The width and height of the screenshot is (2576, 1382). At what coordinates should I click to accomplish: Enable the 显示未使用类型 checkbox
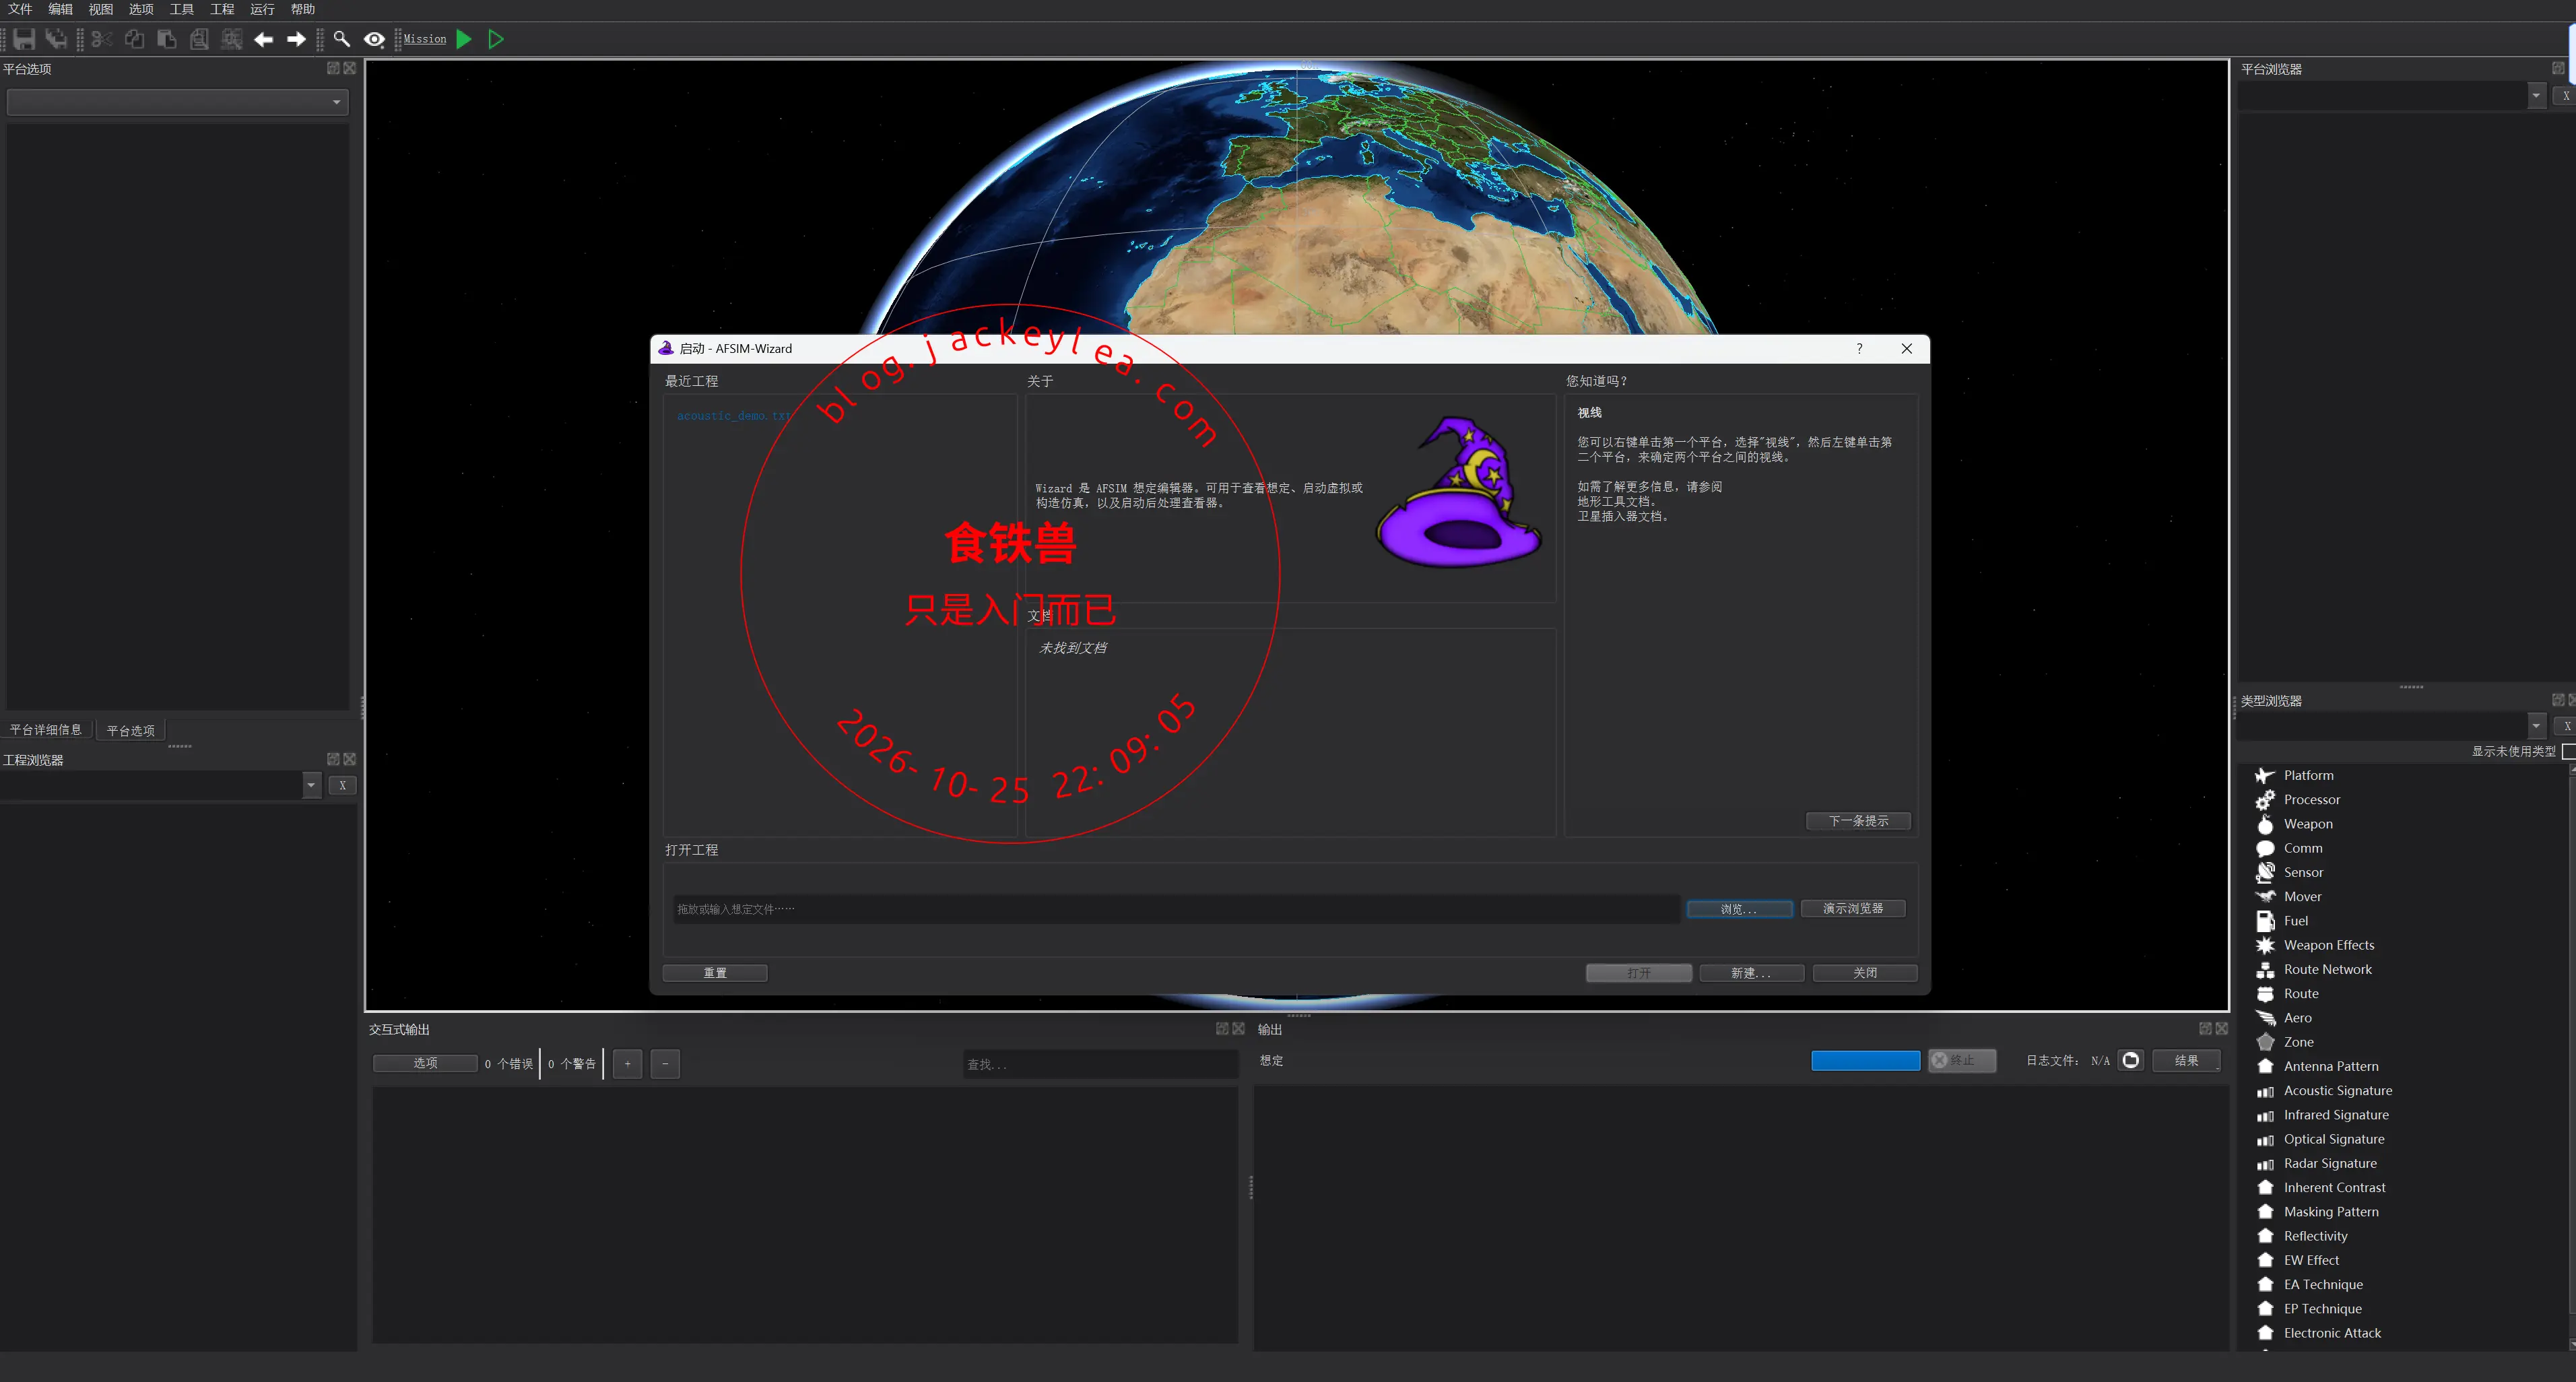click(2569, 751)
